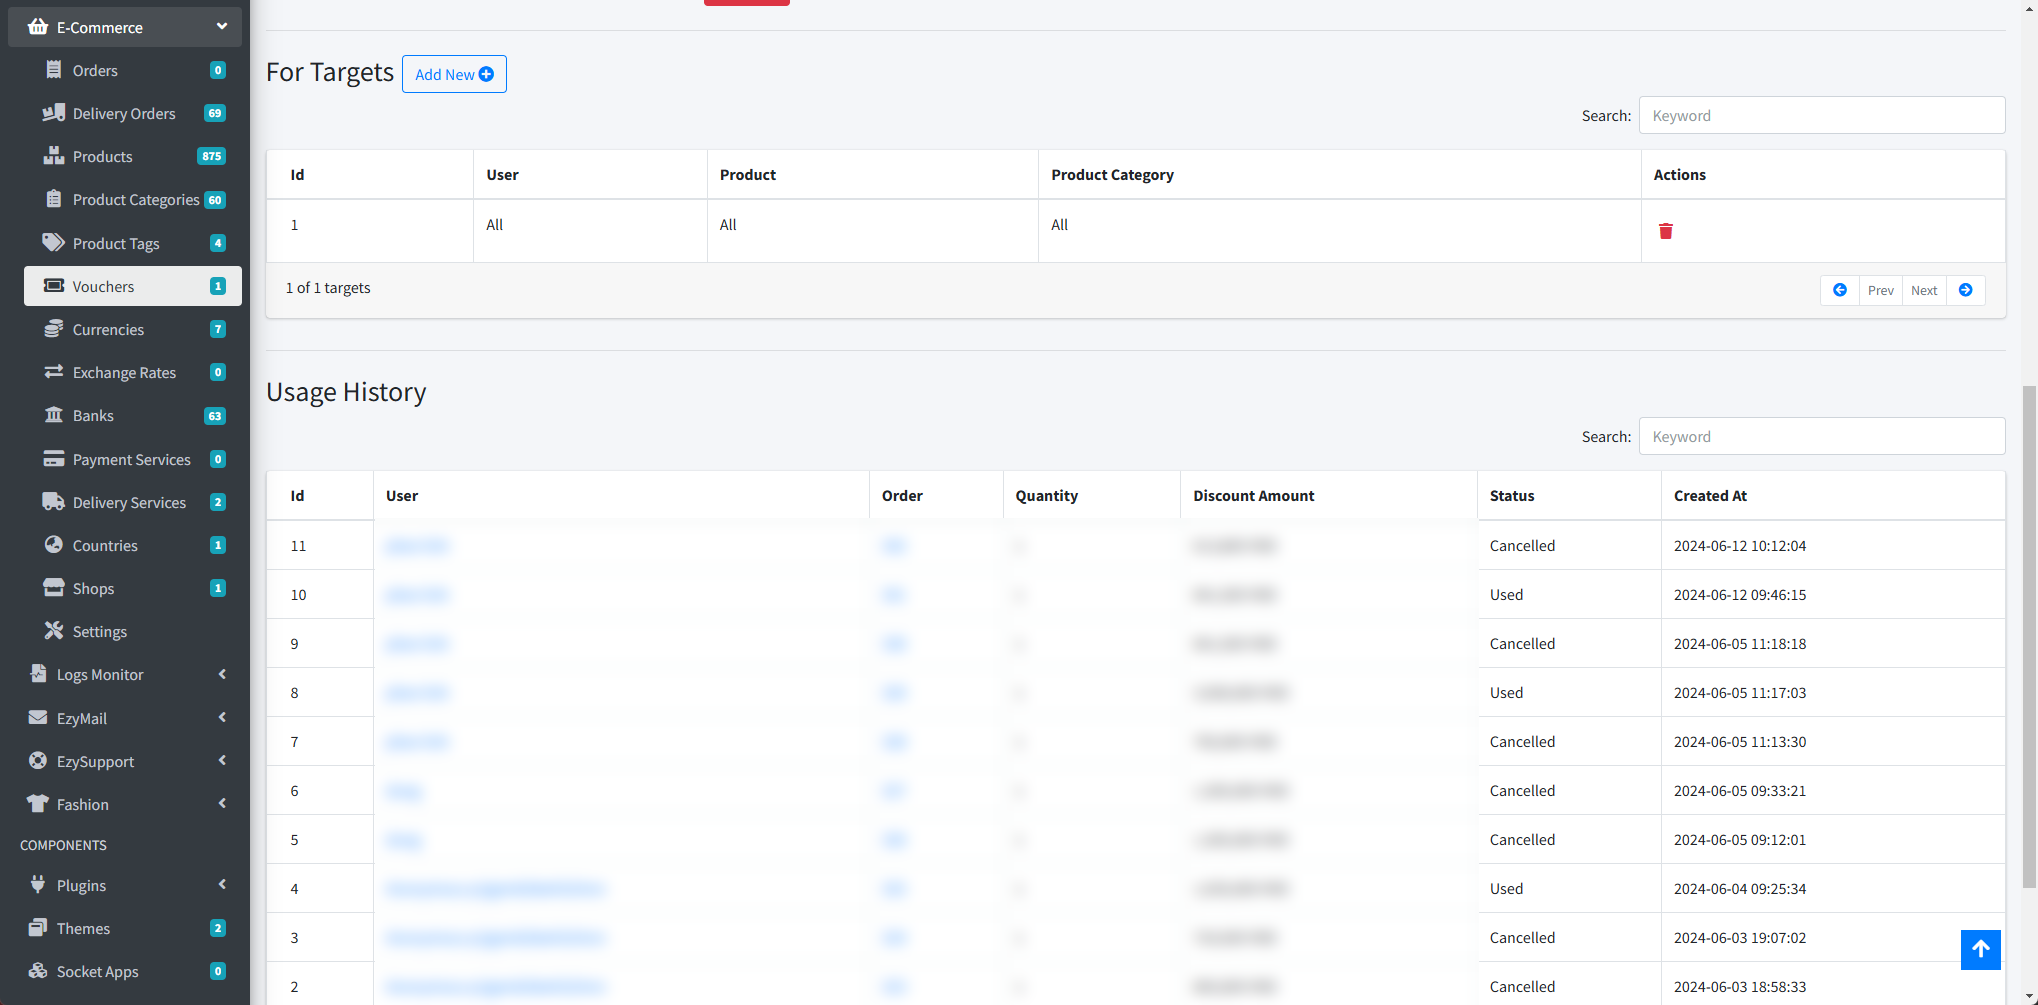The width and height of the screenshot is (2038, 1005).
Task: Click the Prev pagination button
Action: 1880,290
